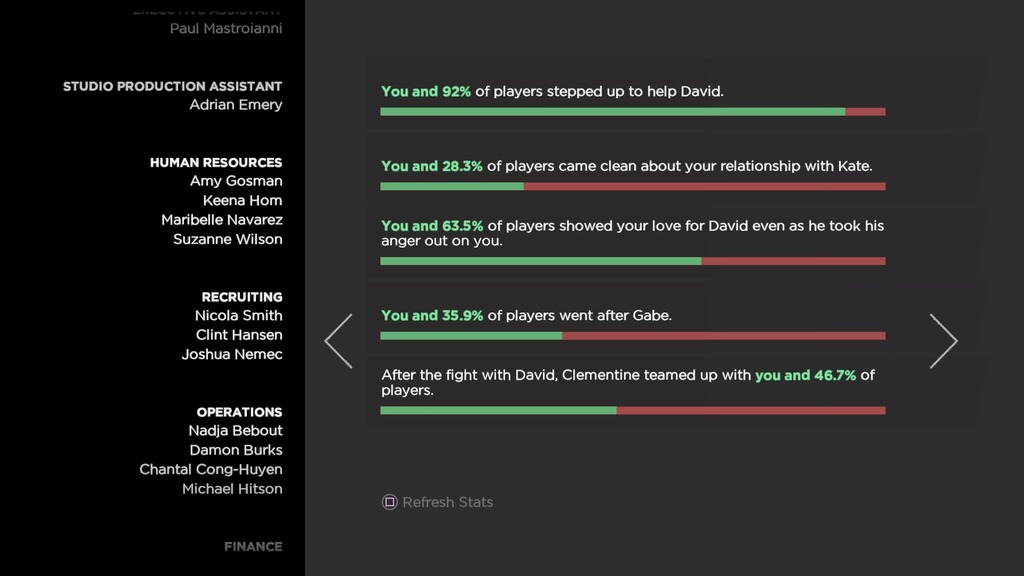This screenshot has height=576, width=1024.
Task: Select the 'came clean about Kate' stat
Action: (x=626, y=166)
